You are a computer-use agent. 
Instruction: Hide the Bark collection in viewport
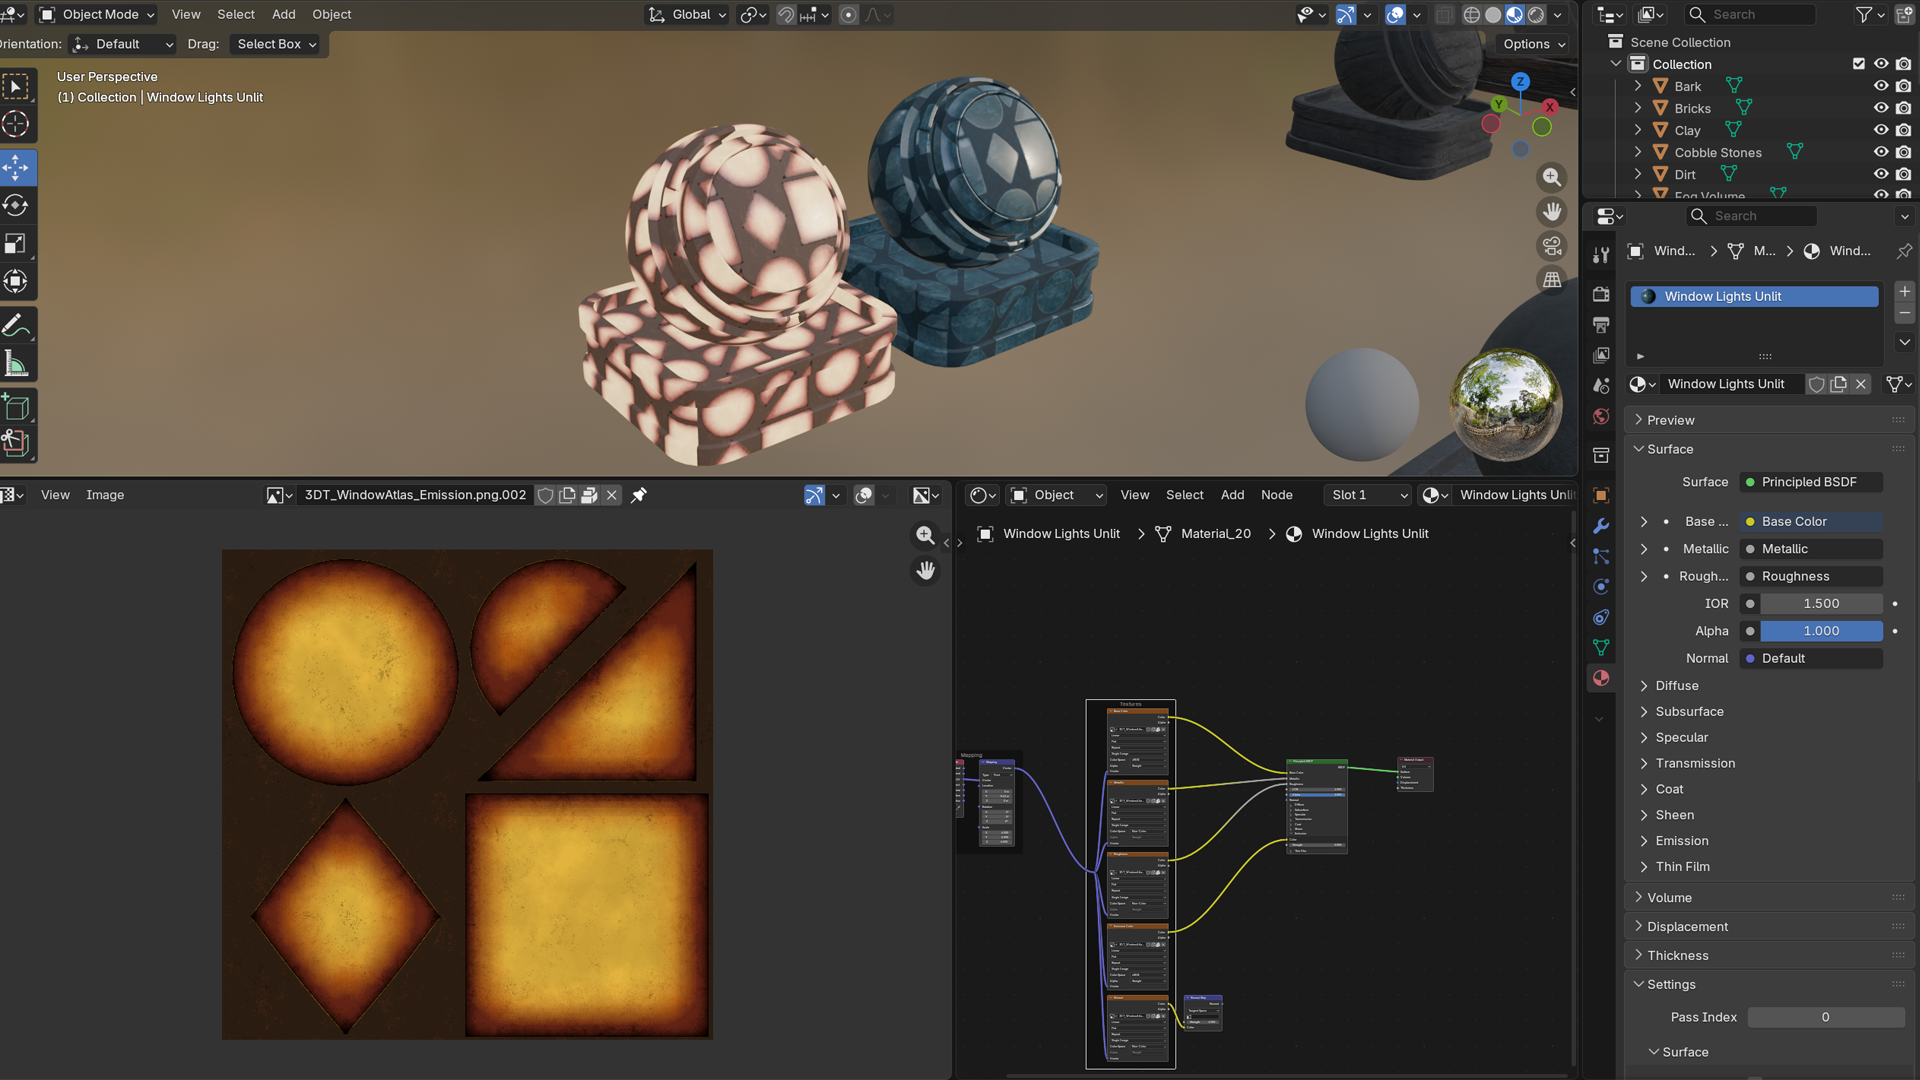1880,86
